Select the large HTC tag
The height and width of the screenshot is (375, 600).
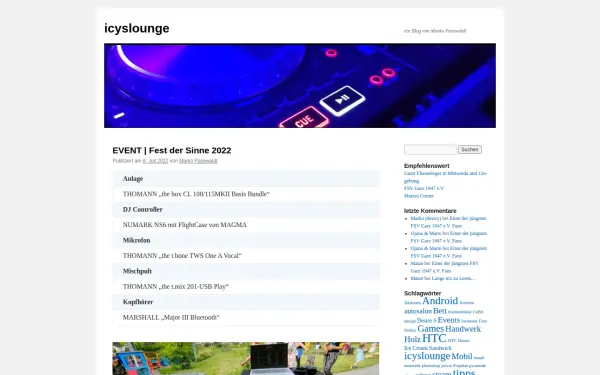click(x=434, y=338)
